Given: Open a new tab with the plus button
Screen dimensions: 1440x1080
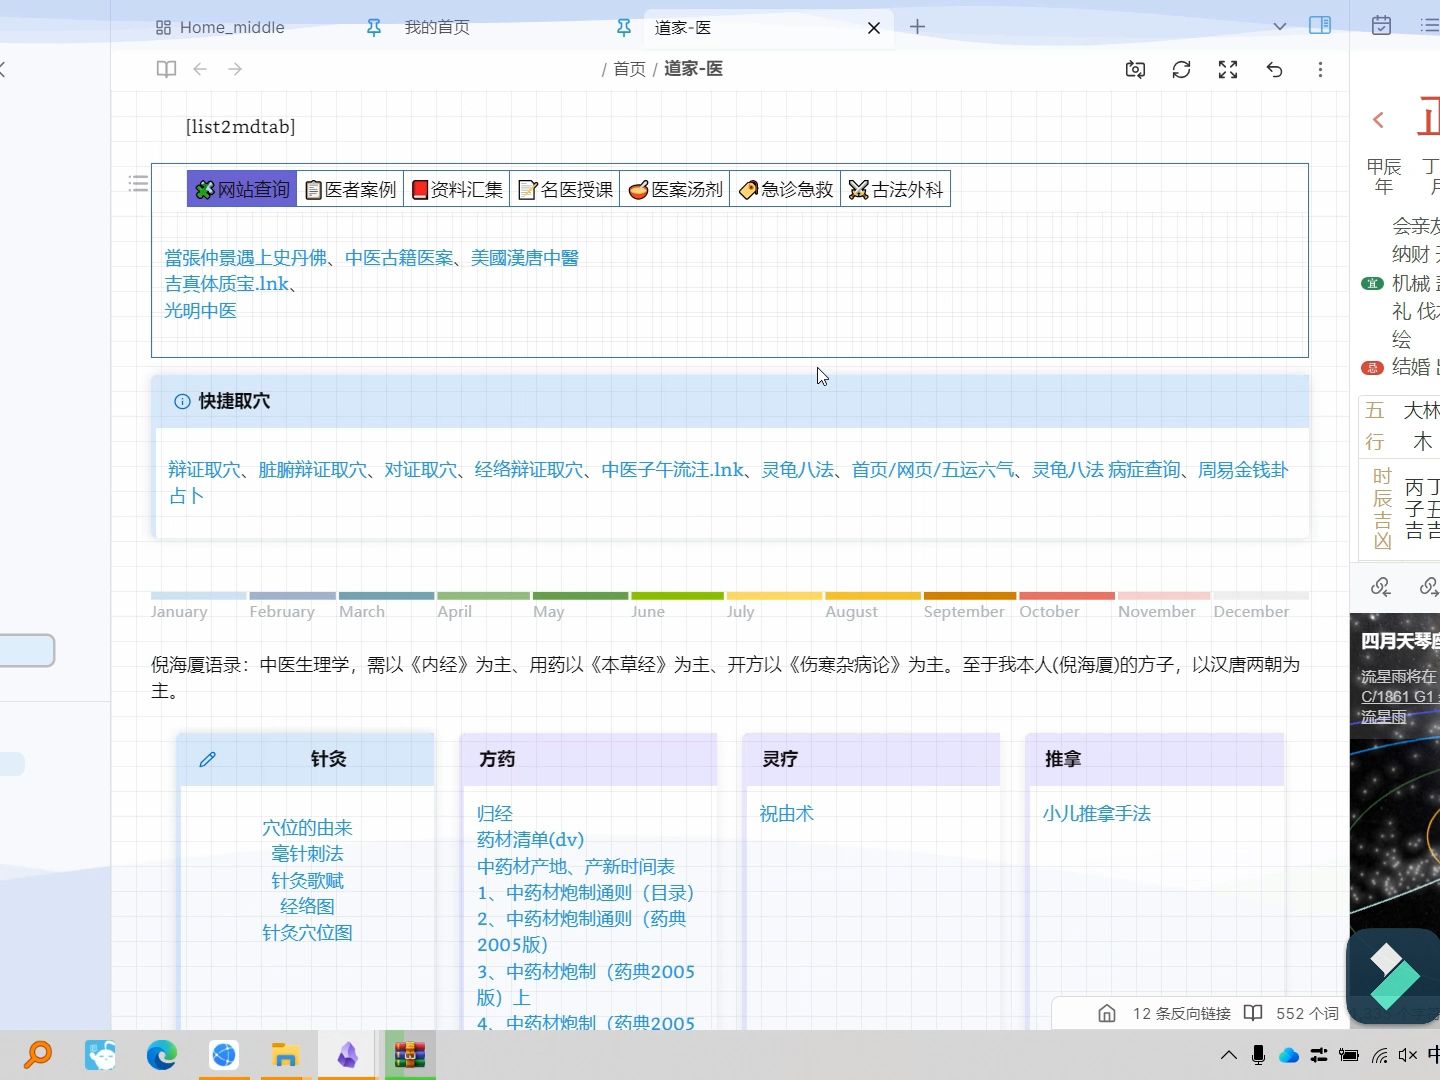Looking at the screenshot, I should point(917,27).
